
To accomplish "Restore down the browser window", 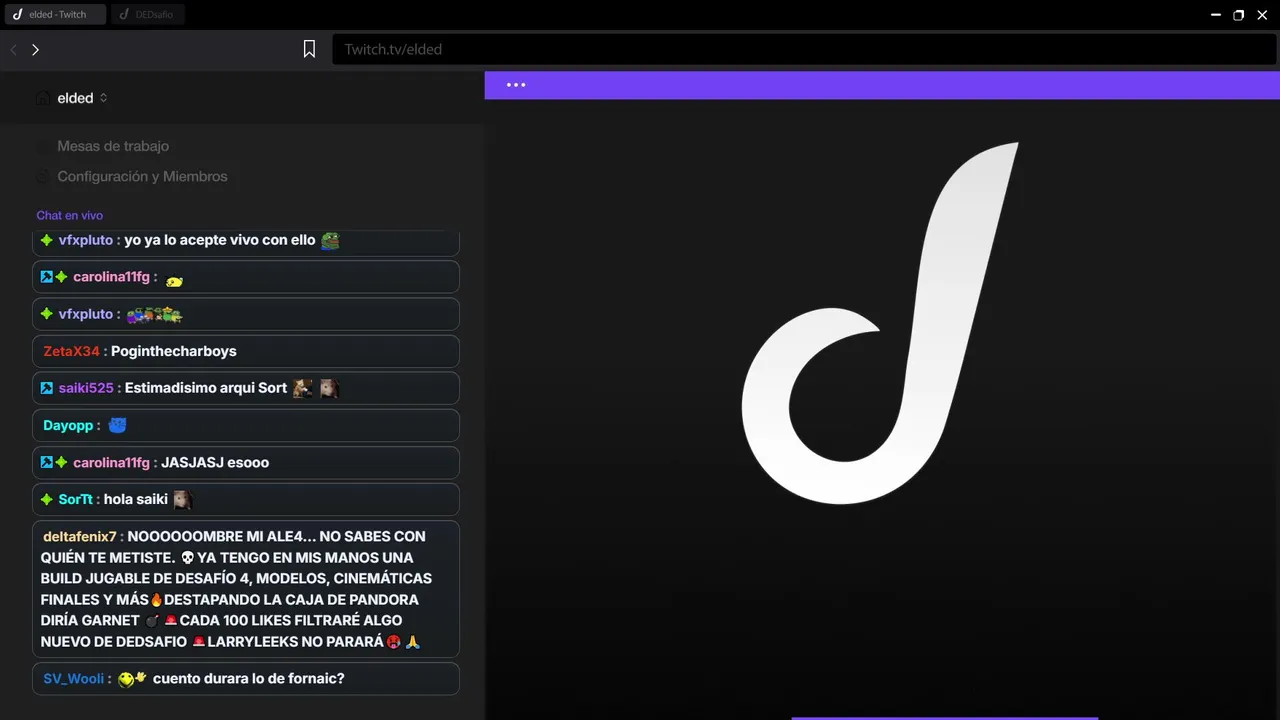I will tap(1239, 15).
